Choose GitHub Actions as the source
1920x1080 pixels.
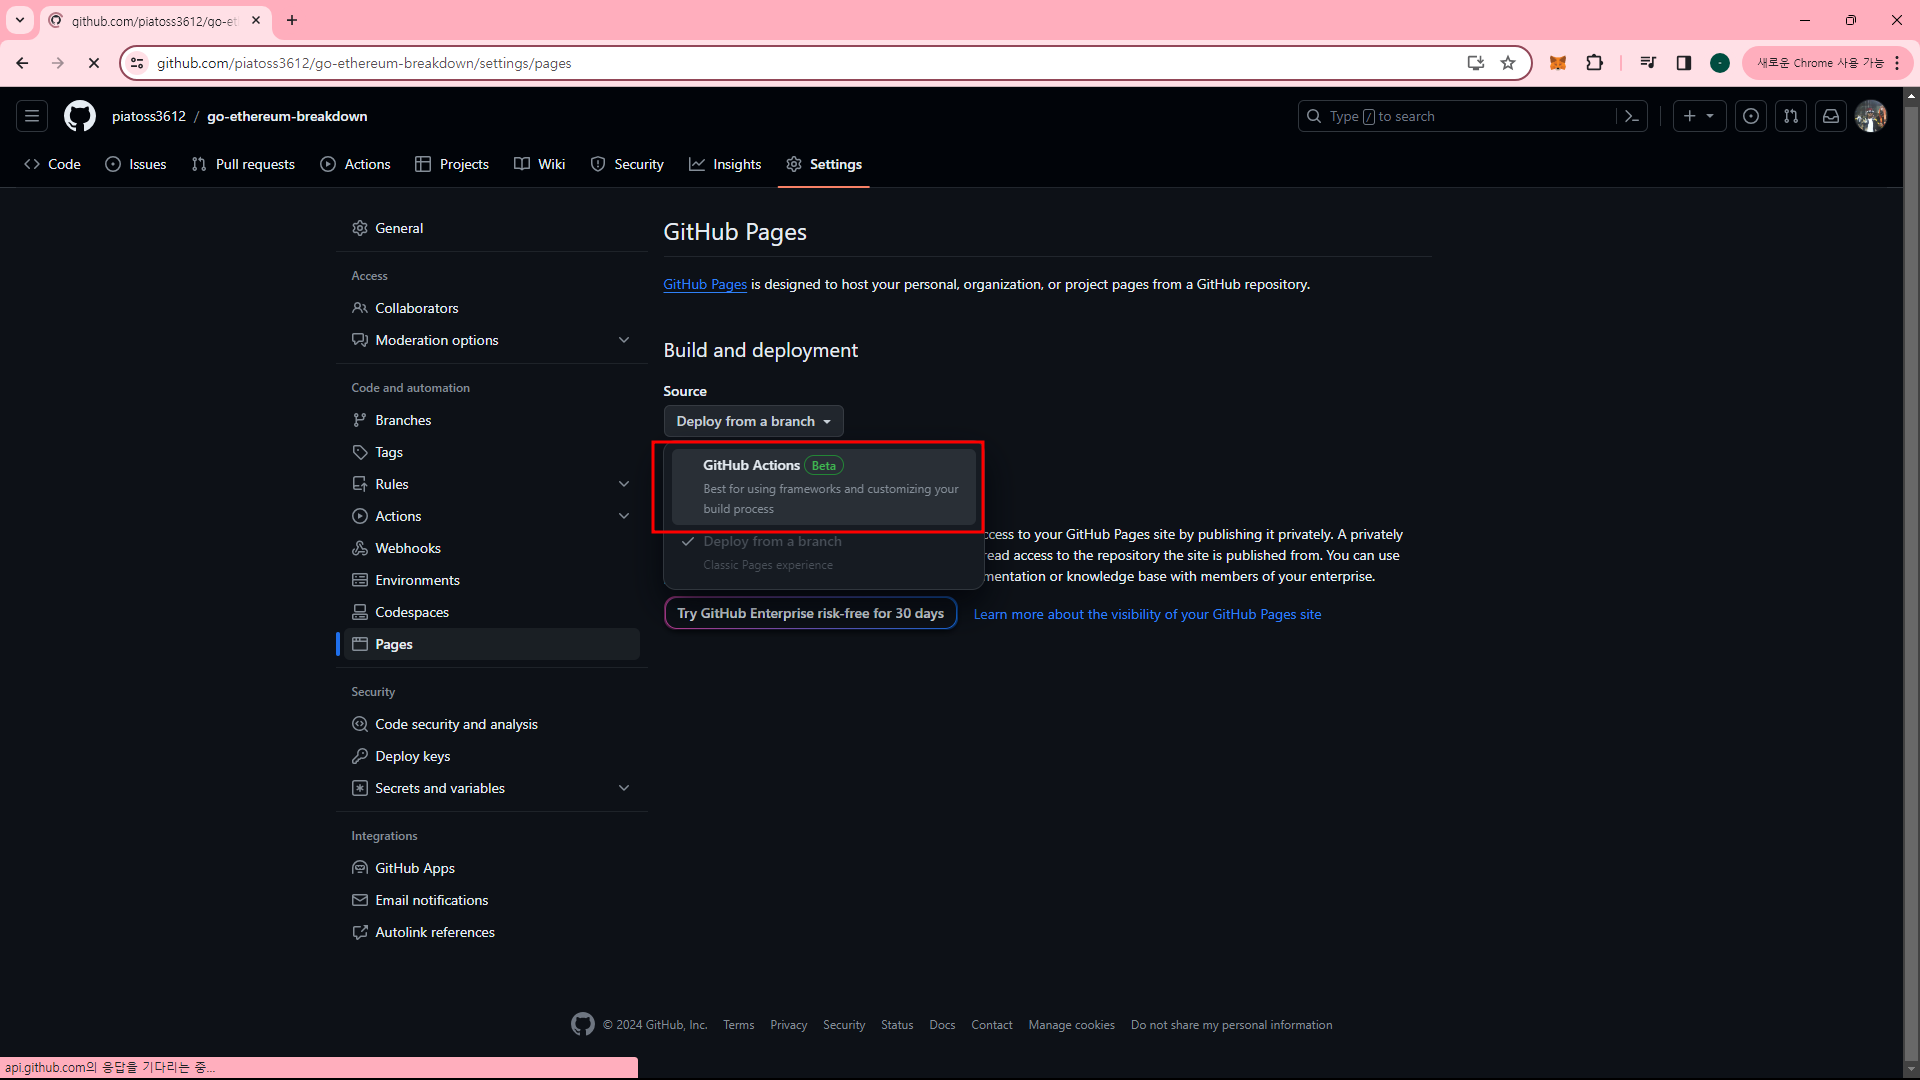click(824, 486)
